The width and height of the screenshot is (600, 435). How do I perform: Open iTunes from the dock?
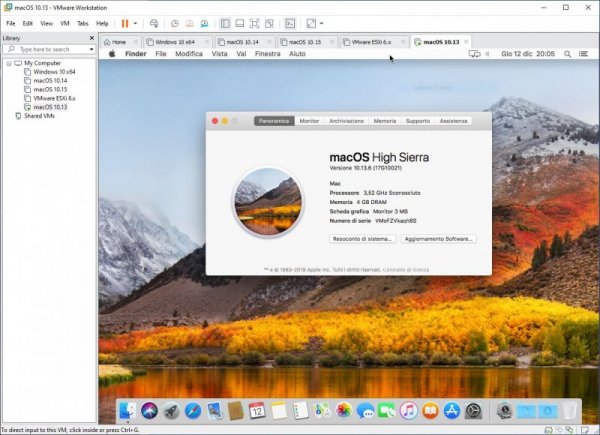(x=409, y=411)
